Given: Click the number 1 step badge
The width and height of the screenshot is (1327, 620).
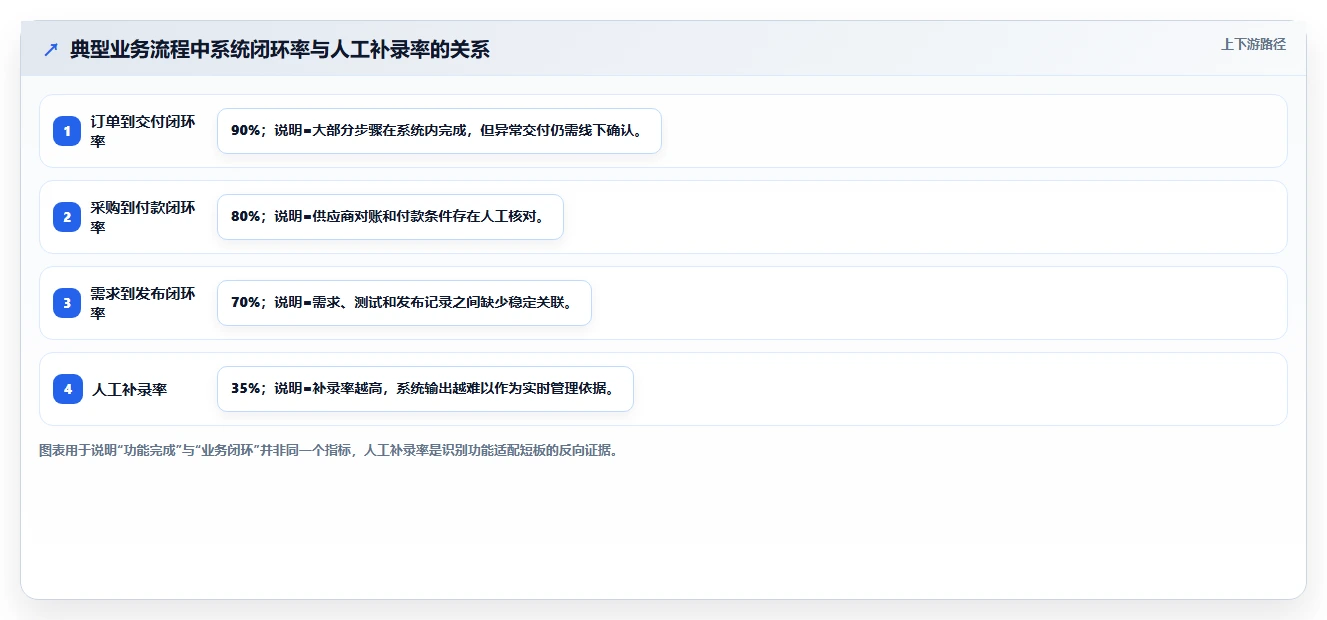Looking at the screenshot, I should (x=67, y=131).
